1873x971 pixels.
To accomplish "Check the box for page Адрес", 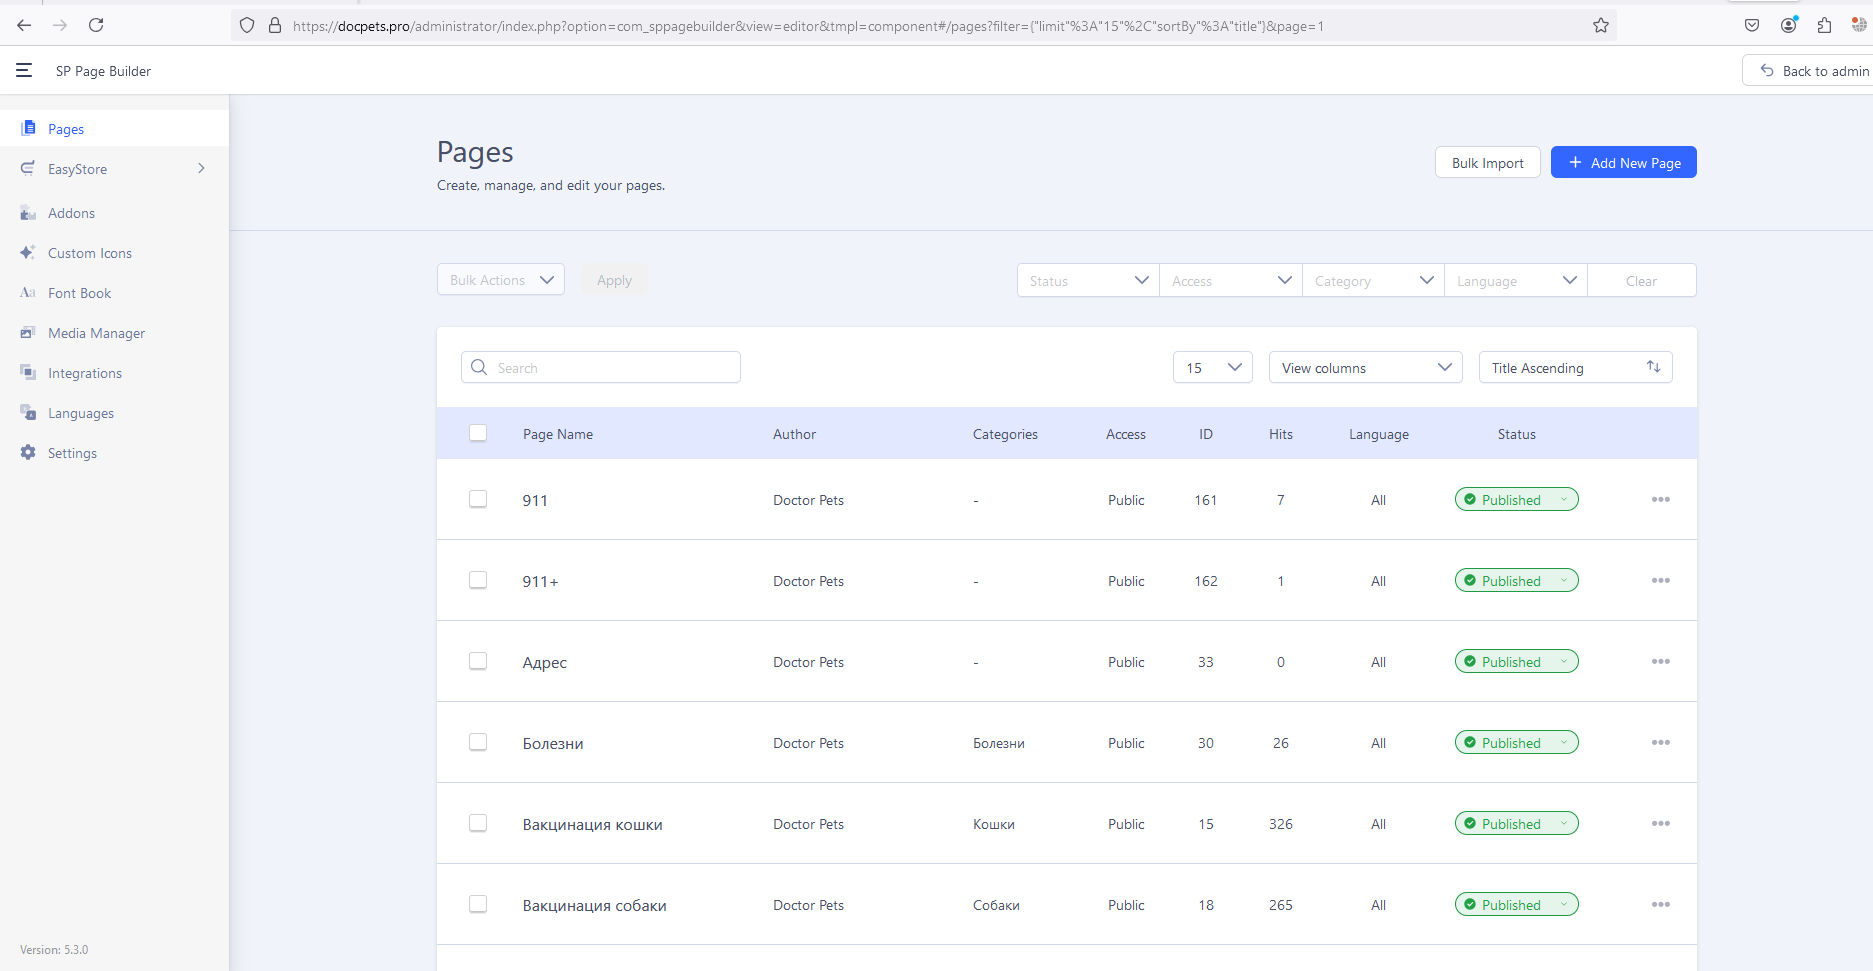I will pyautogui.click(x=478, y=661).
